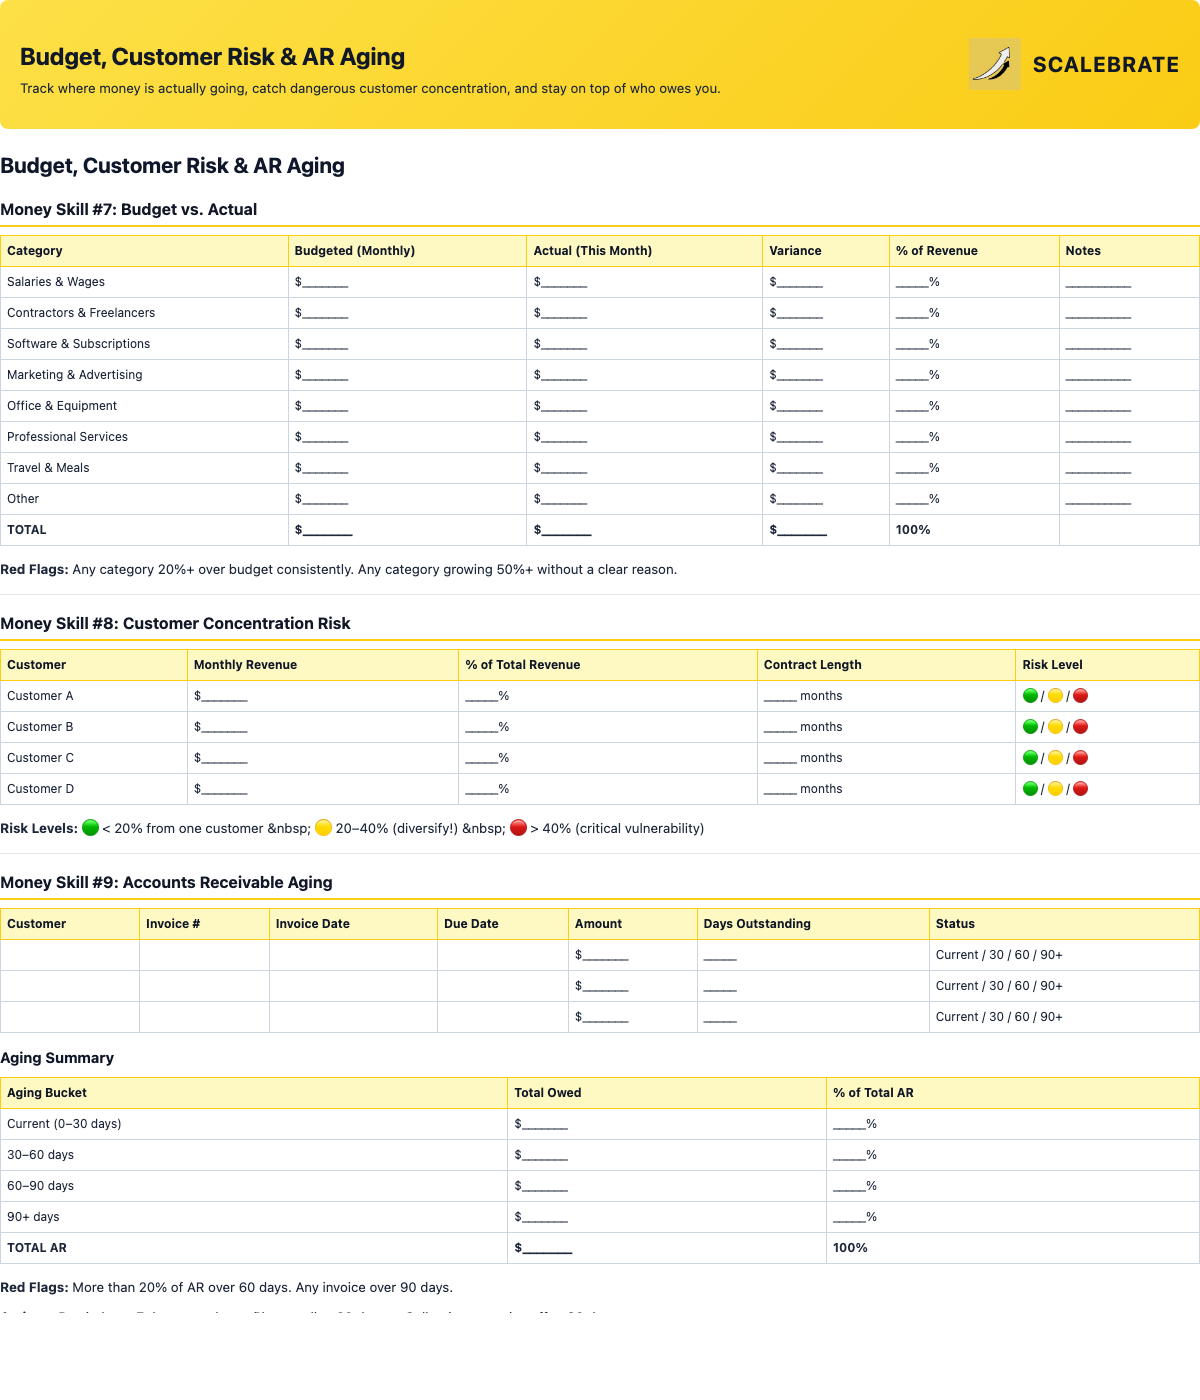The height and width of the screenshot is (1400, 1200).
Task: Select red risk circle for Customer D
Action: pyautogui.click(x=1080, y=789)
